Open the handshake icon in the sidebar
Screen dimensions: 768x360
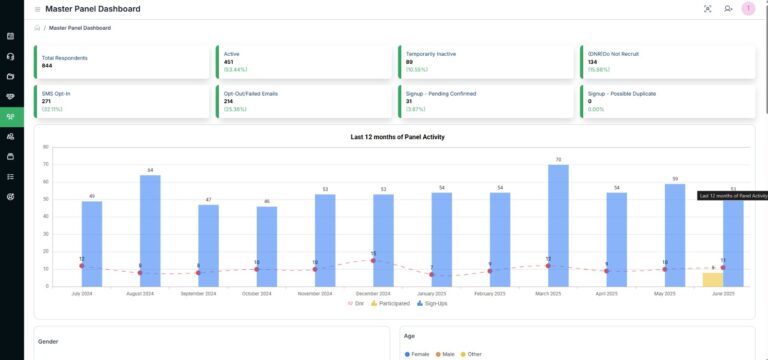11,96
